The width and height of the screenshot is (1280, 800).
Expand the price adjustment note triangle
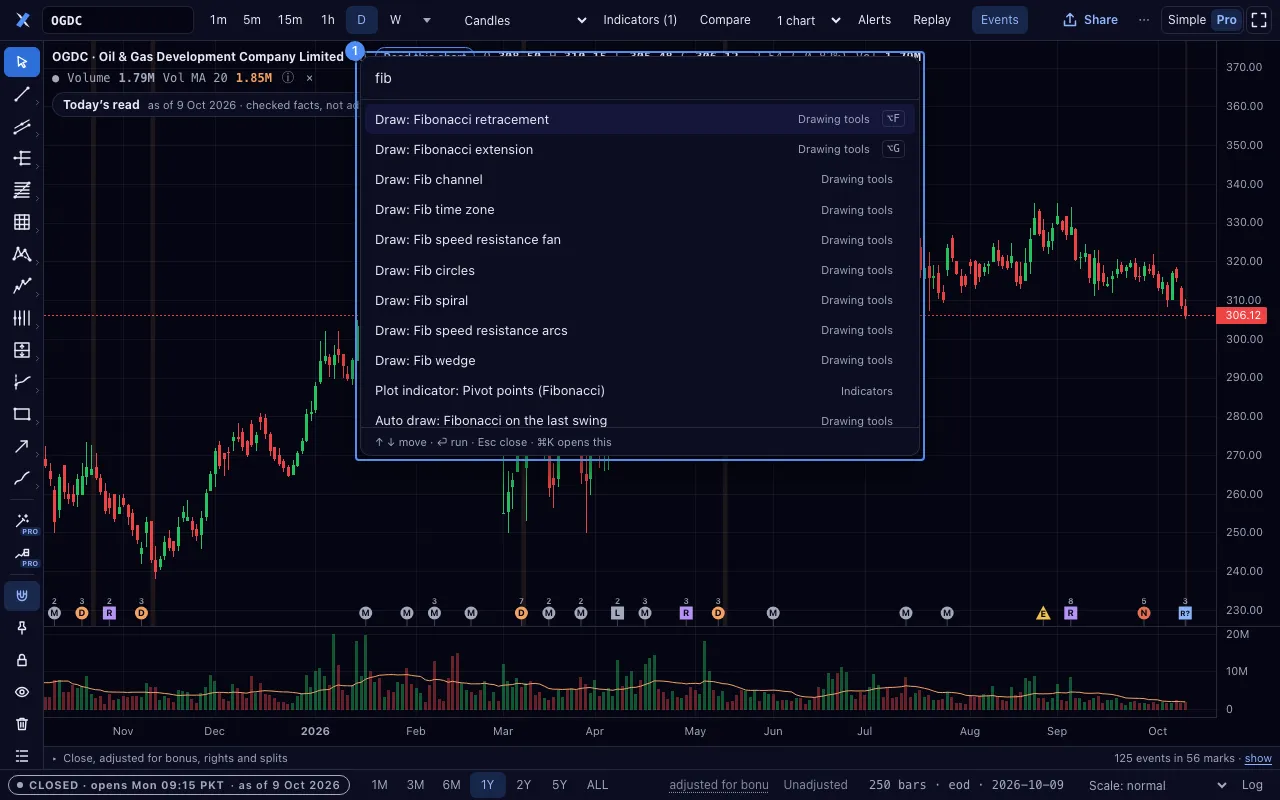(54, 759)
